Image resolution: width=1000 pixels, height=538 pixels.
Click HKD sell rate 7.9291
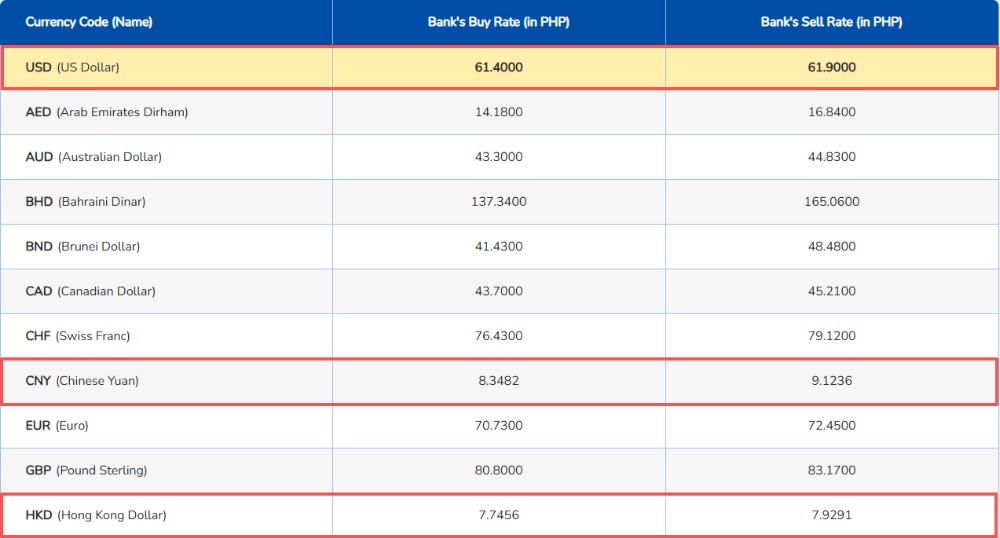[x=832, y=515]
